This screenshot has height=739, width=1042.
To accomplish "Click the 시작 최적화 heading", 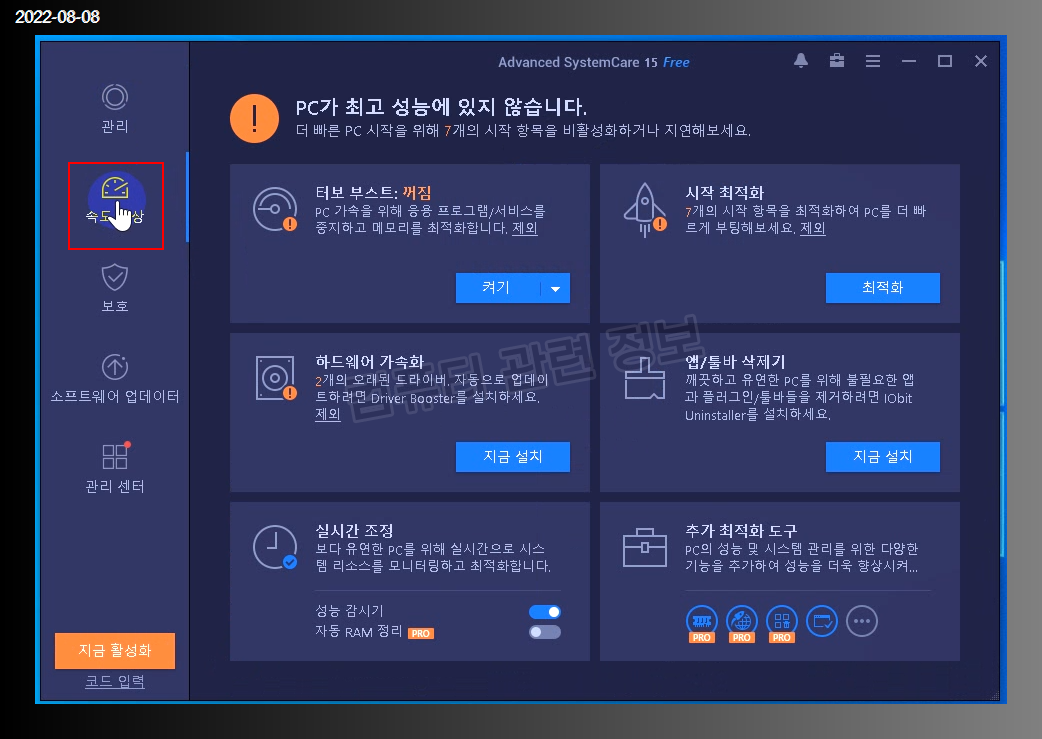I will click(724, 193).
